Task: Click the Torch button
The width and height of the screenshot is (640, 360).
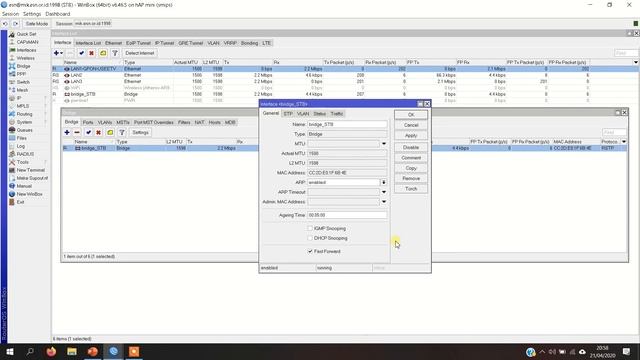Action: point(411,189)
